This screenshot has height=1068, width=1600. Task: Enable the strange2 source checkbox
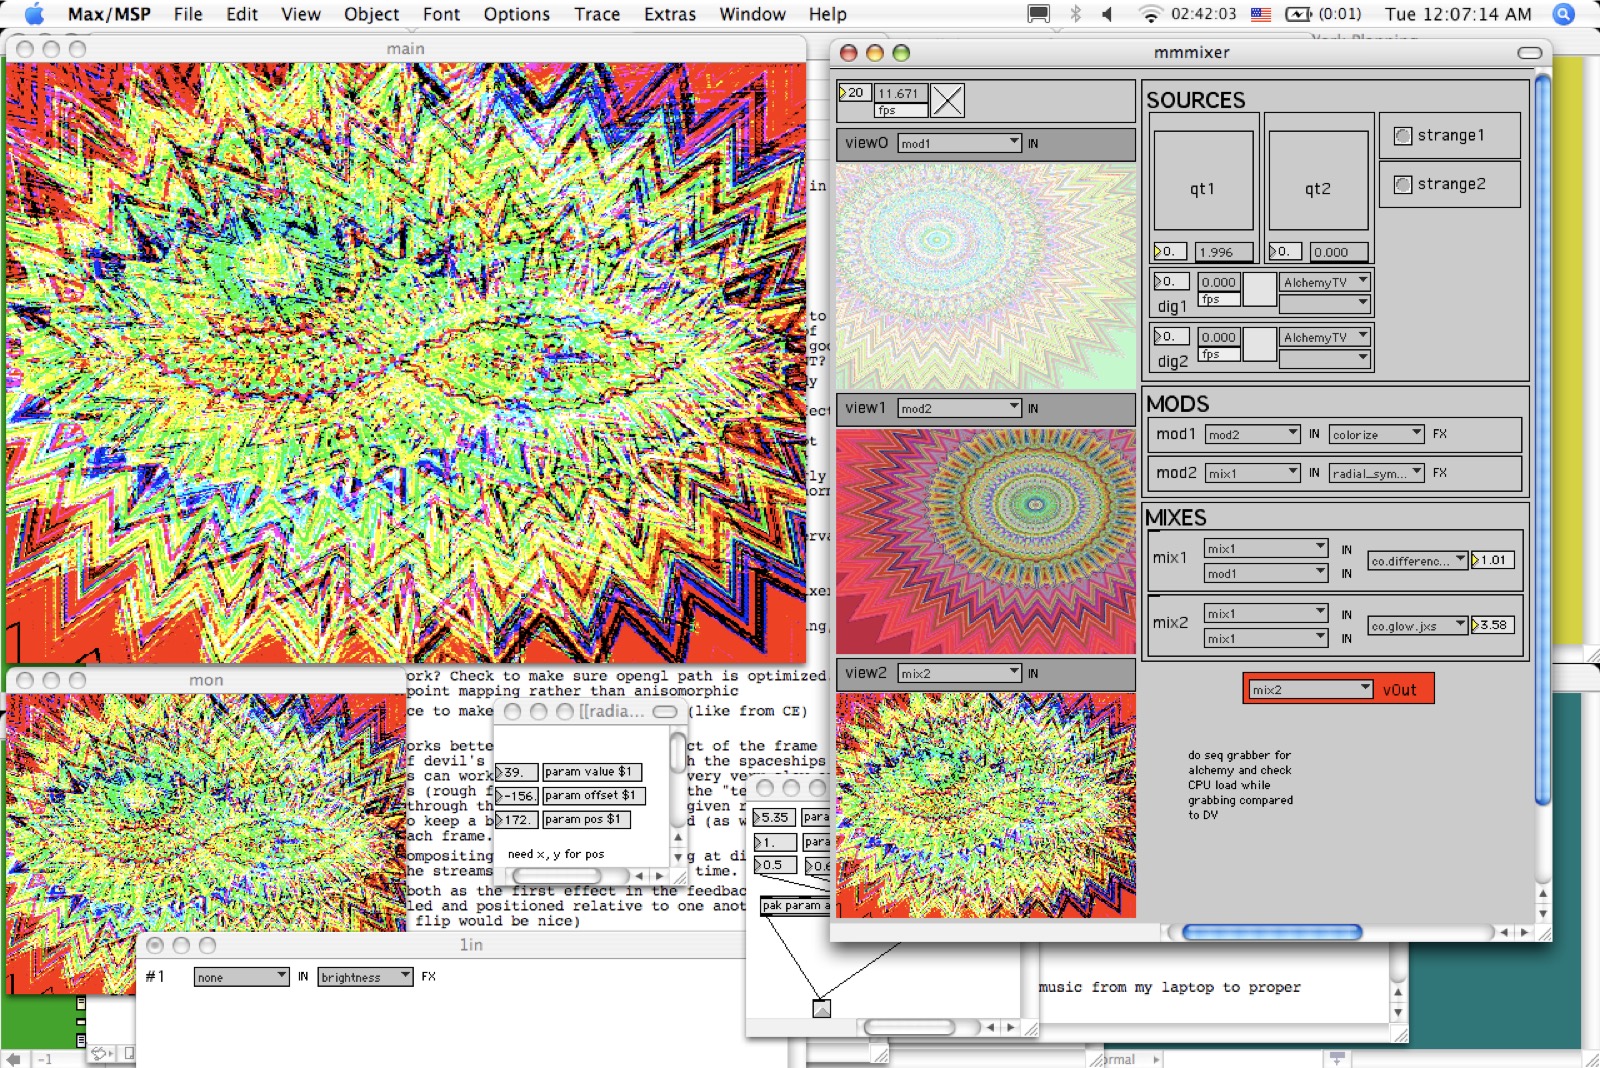(1403, 185)
